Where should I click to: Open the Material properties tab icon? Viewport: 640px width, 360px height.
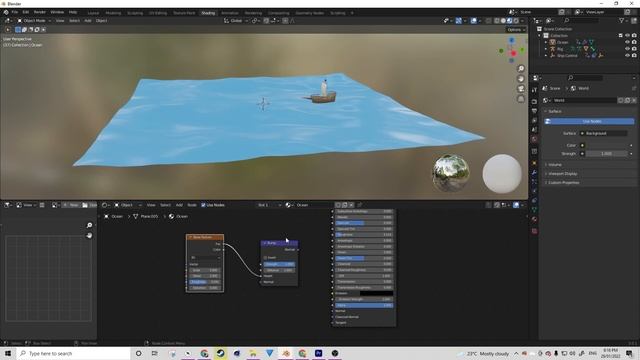[534, 220]
